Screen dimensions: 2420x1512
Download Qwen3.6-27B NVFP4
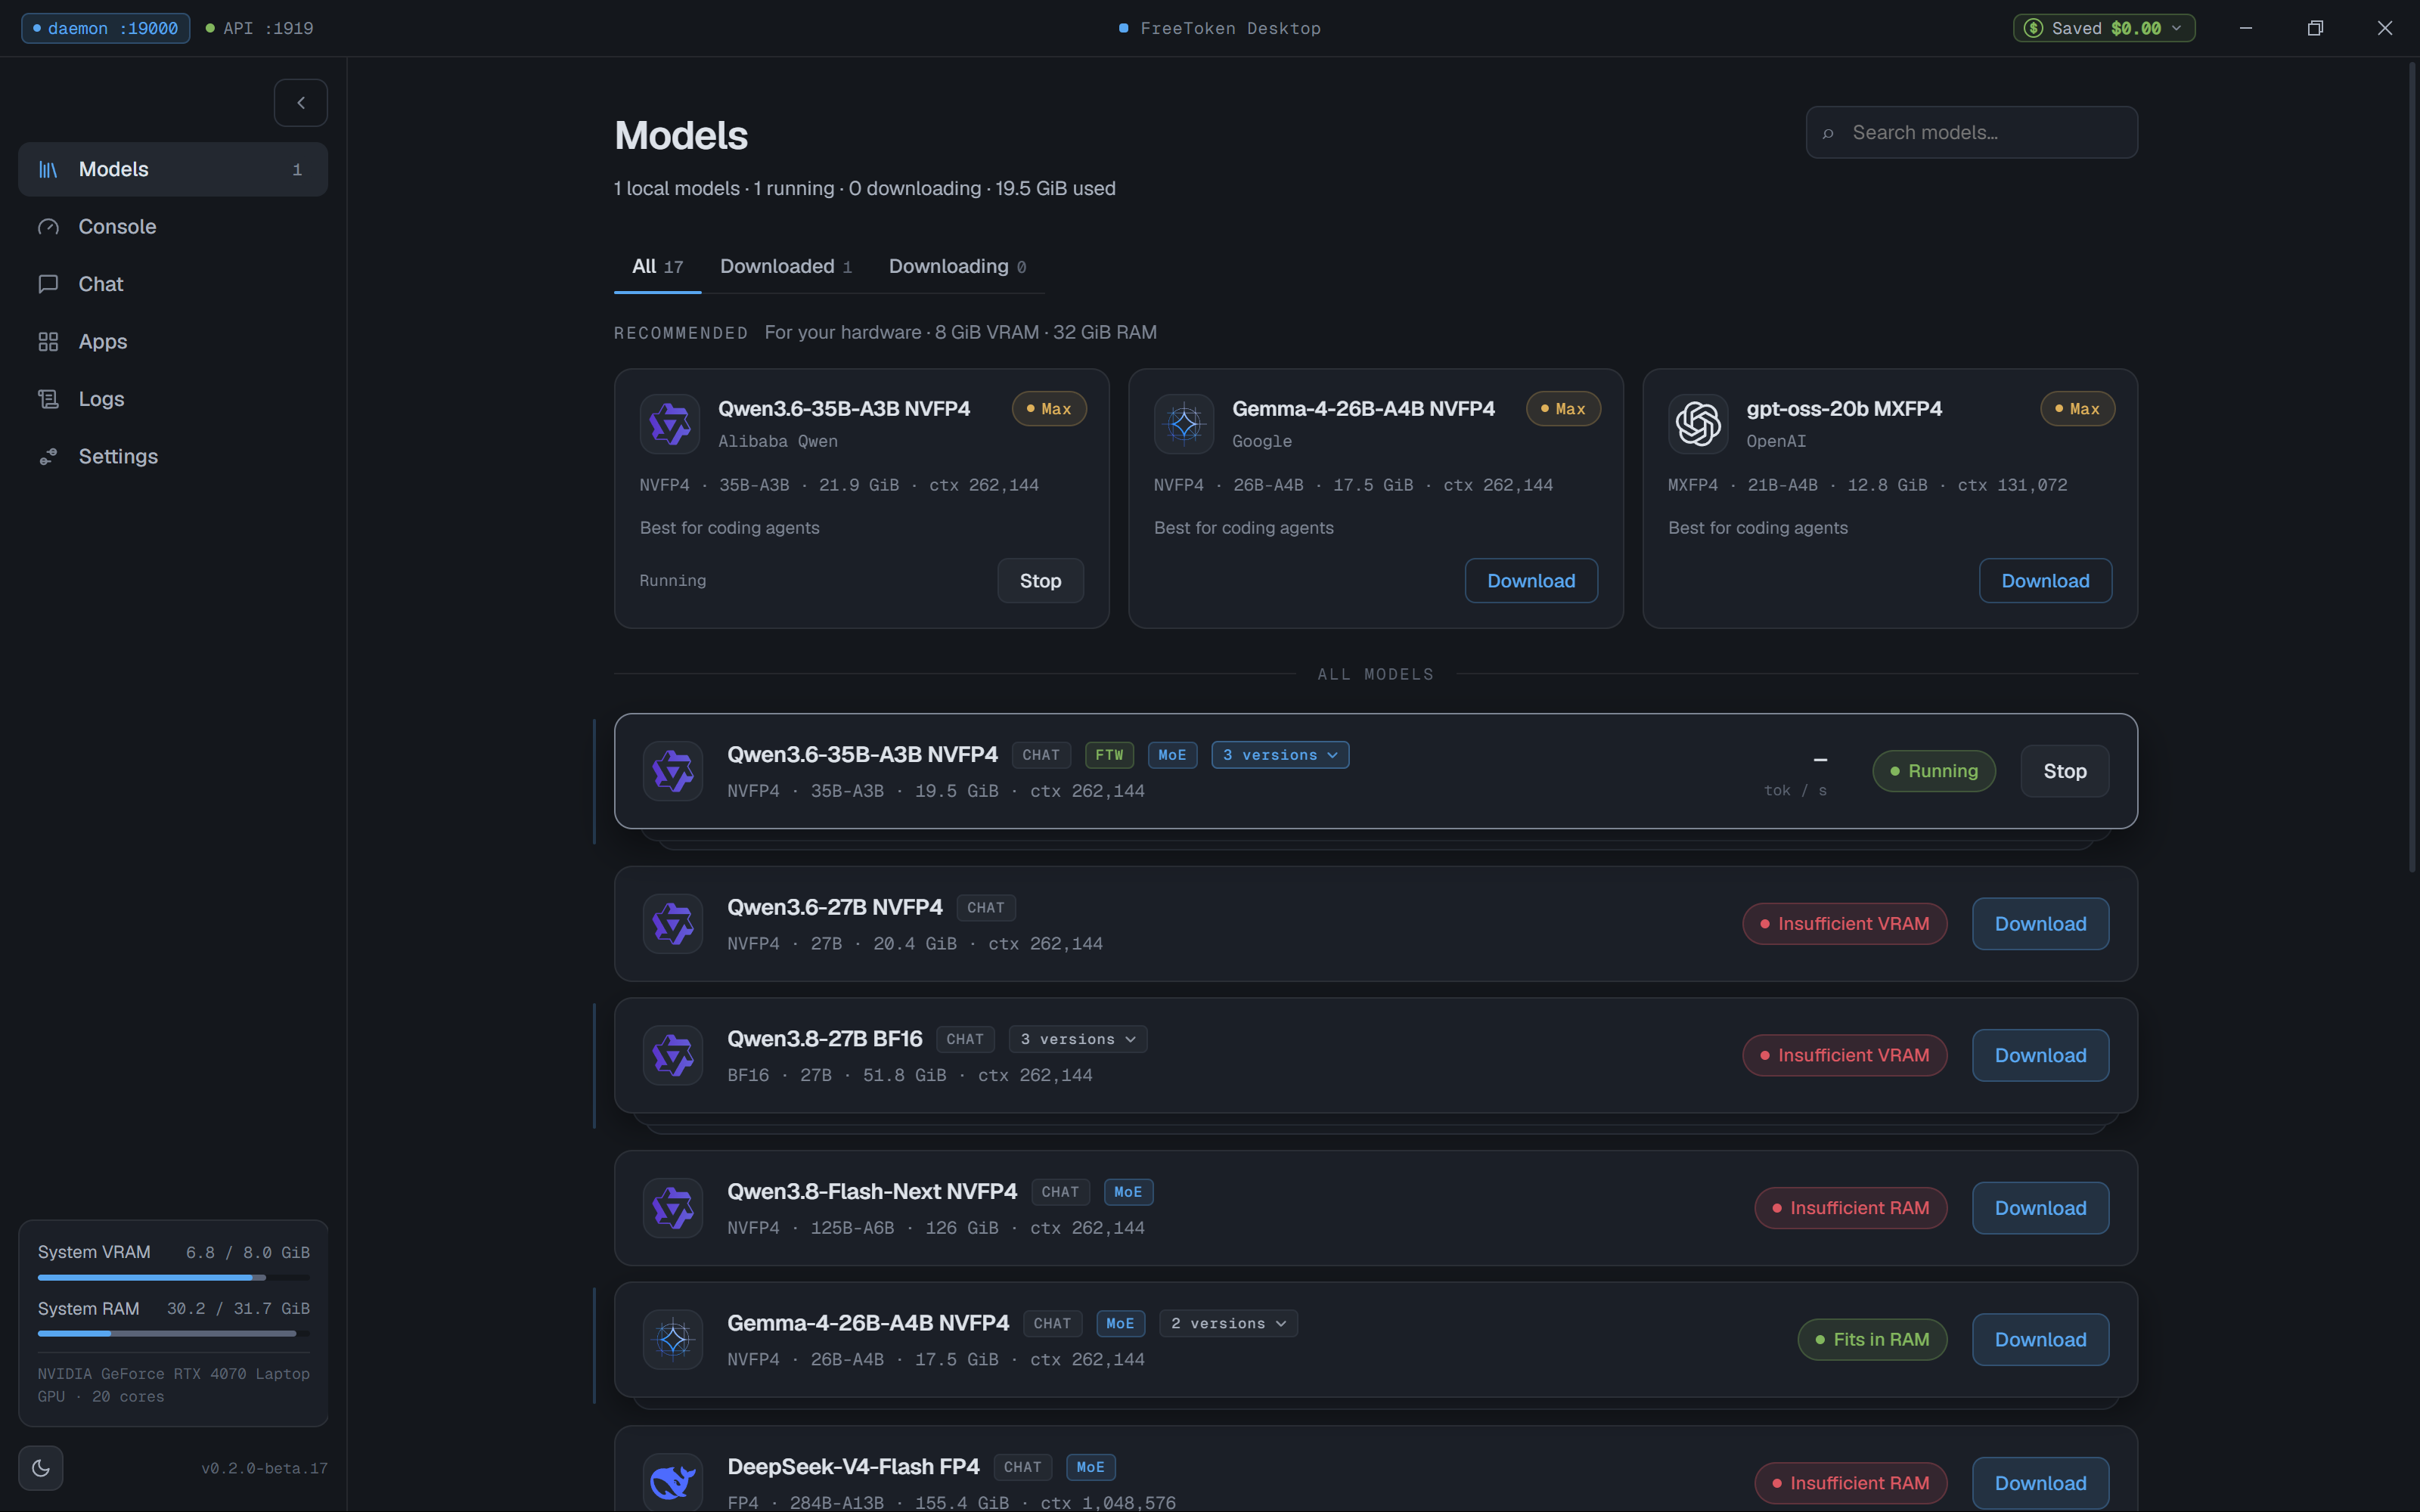point(2040,924)
